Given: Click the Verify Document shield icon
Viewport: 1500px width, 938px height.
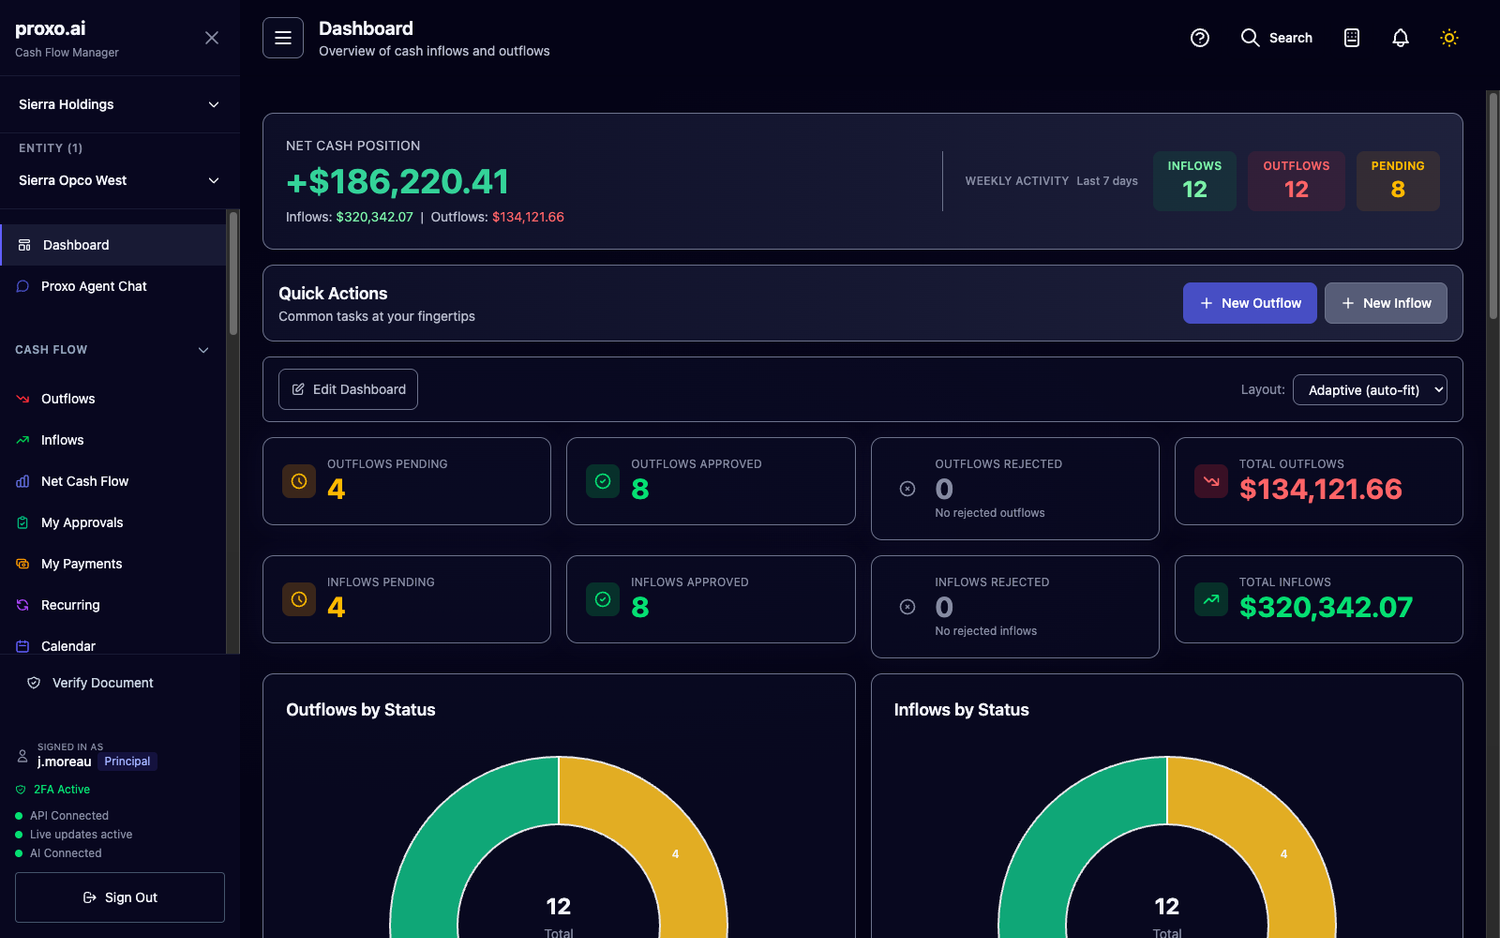Looking at the screenshot, I should (34, 683).
